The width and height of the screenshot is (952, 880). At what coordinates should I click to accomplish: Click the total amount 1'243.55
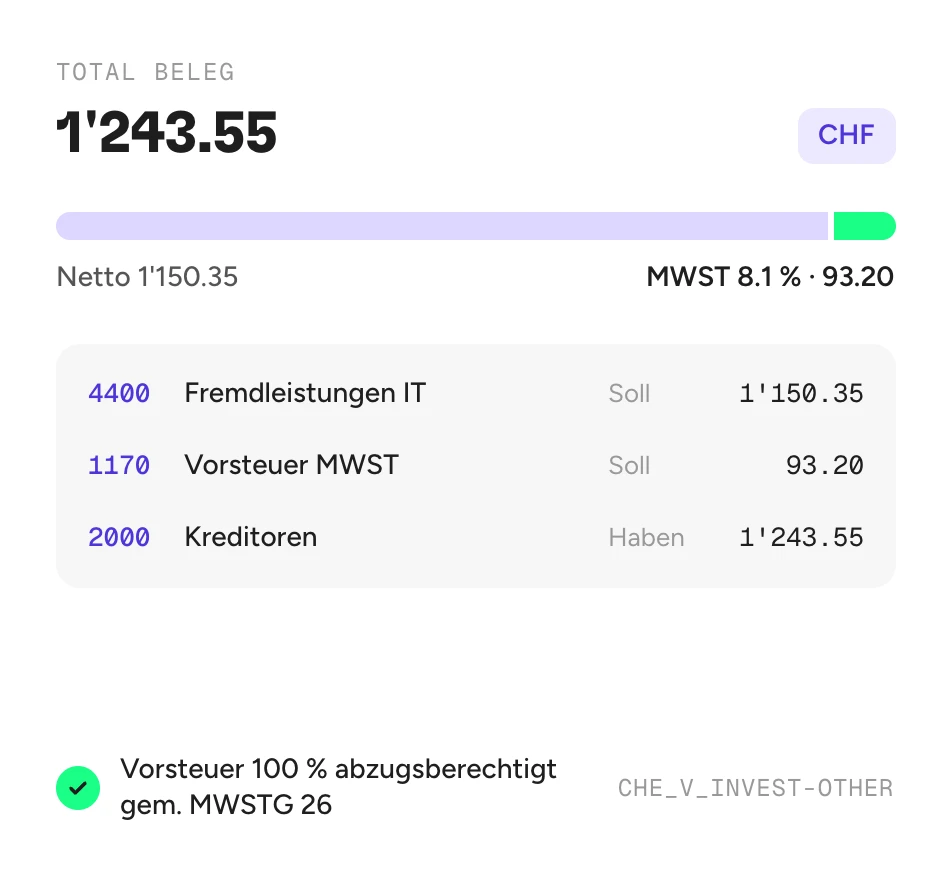(166, 132)
